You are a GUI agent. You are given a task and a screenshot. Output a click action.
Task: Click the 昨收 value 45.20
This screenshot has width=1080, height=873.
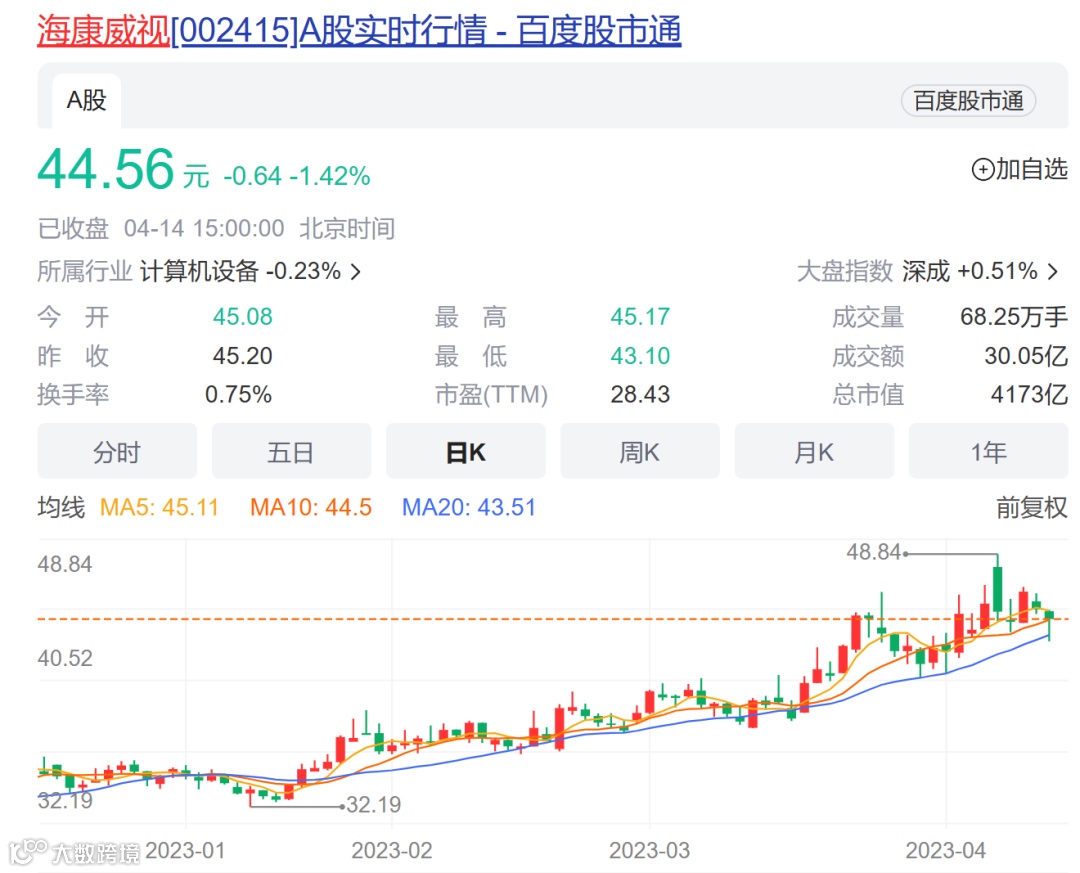click(242, 356)
